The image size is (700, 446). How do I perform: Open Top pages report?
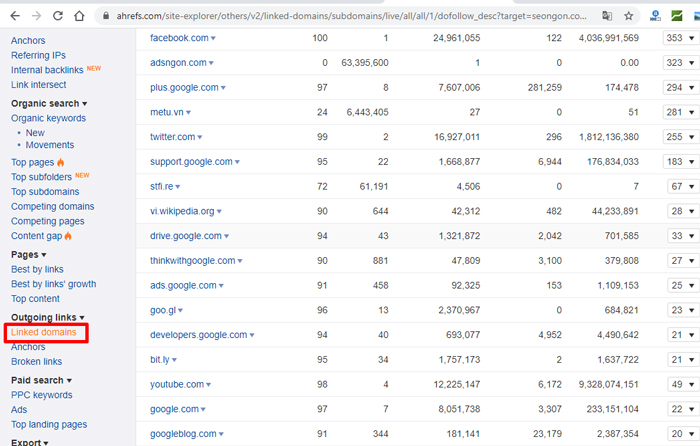tap(33, 163)
